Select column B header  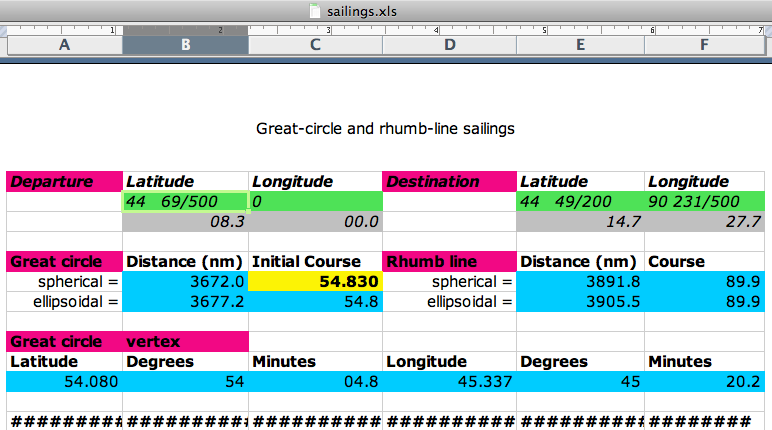[185, 45]
